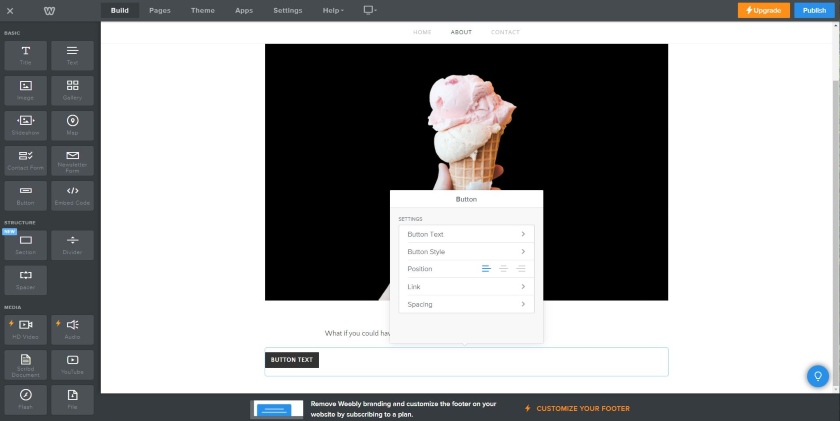Select the Gallery element
Viewport: 840px width, 421px height.
point(72,91)
